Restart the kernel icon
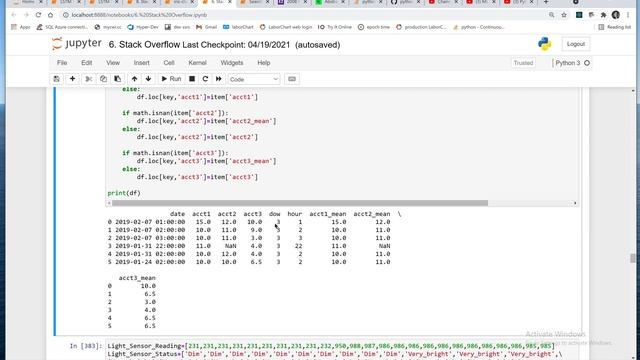 pos(205,79)
